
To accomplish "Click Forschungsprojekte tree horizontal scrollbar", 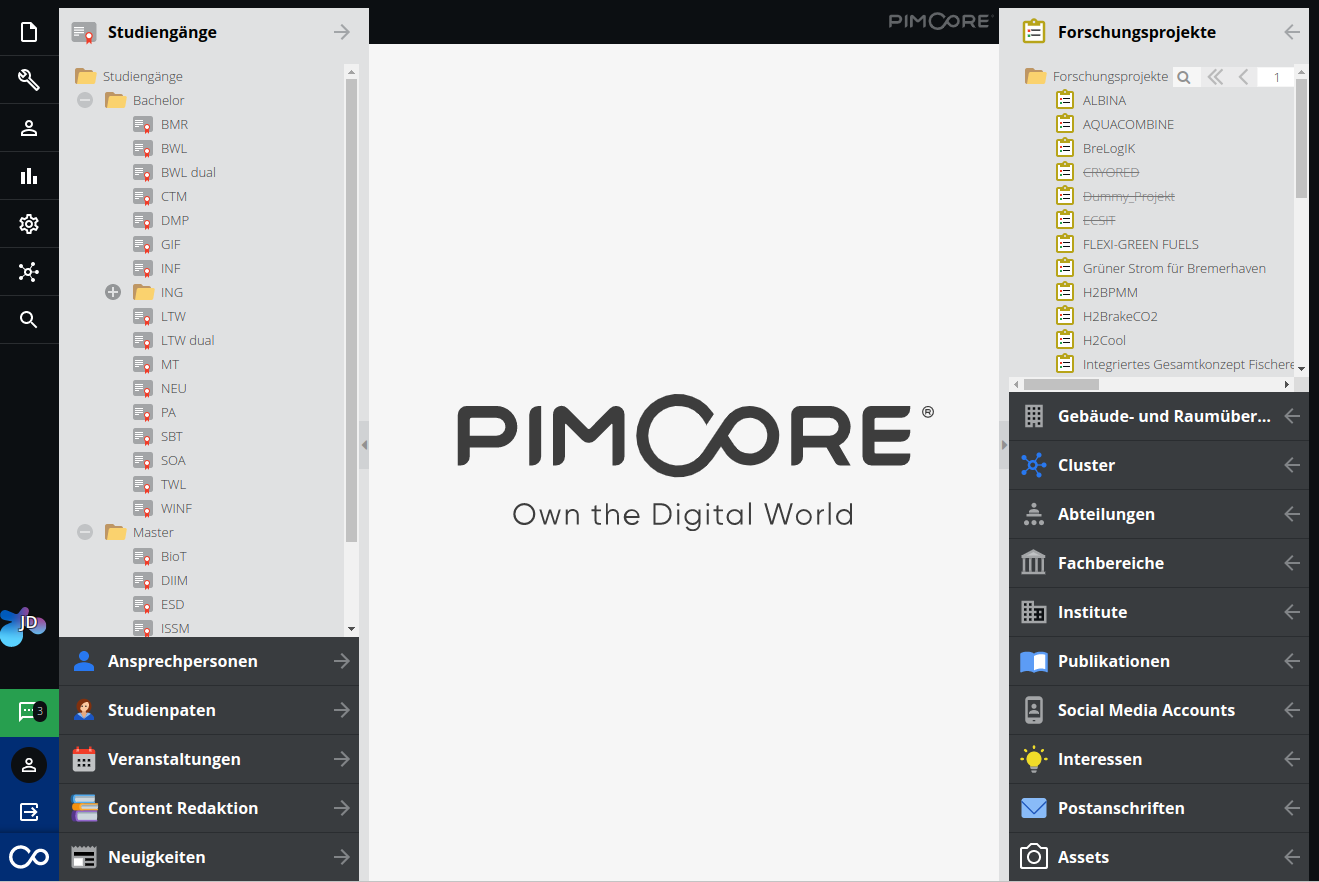I will tap(1061, 384).
